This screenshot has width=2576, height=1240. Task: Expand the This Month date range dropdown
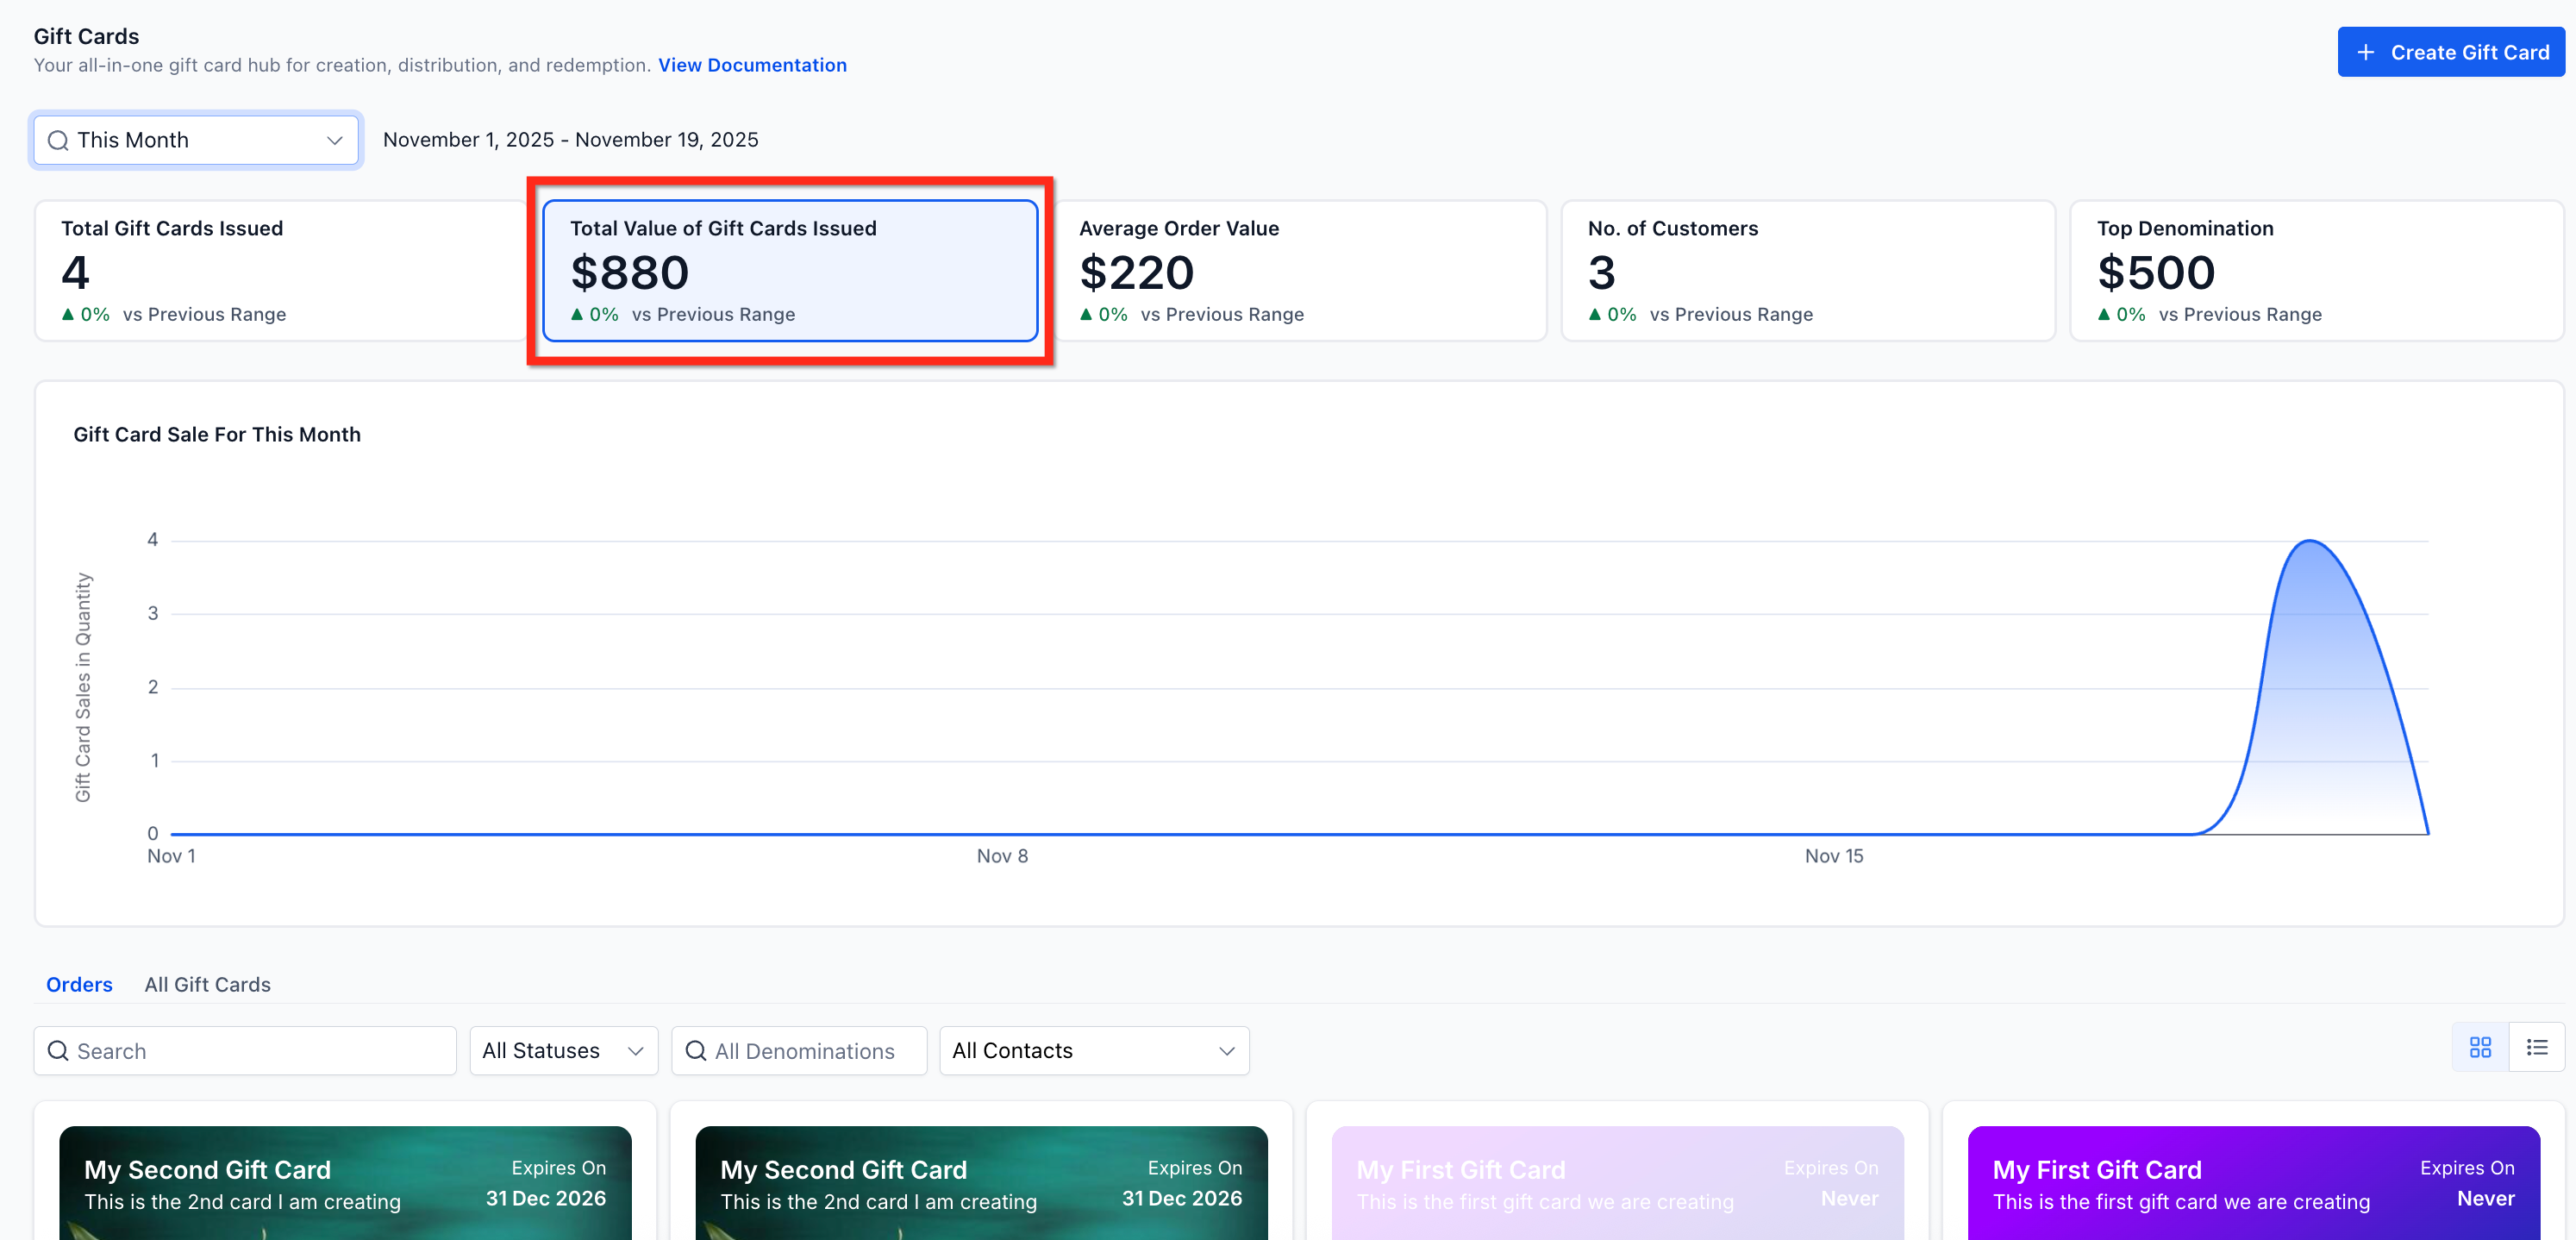tap(334, 140)
